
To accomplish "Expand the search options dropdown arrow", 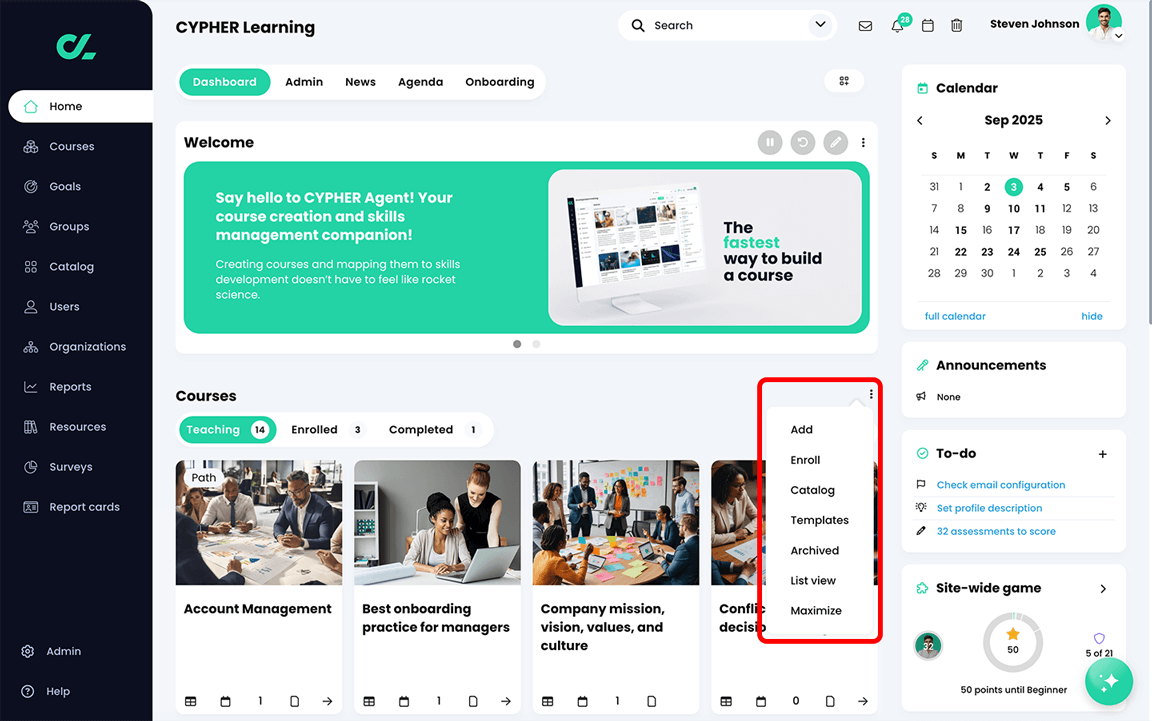I will [x=818, y=25].
